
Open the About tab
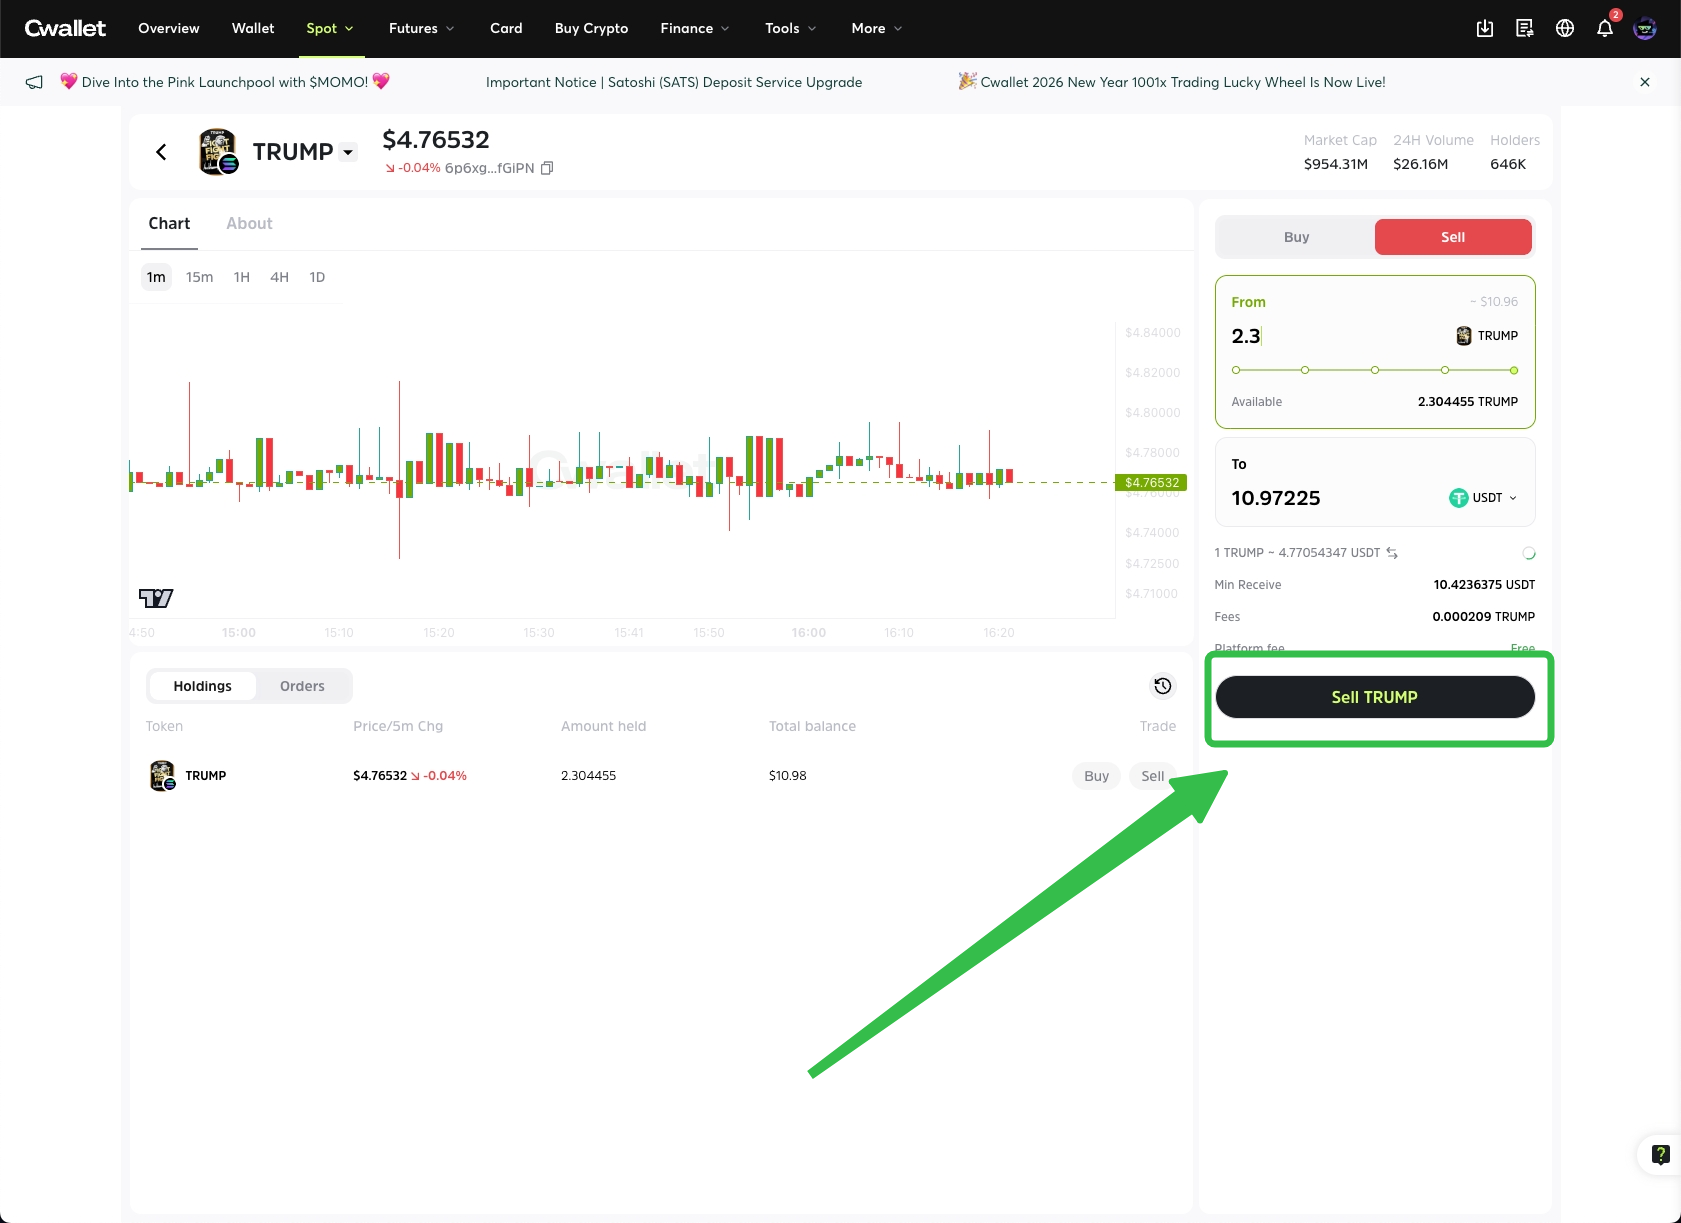[249, 223]
